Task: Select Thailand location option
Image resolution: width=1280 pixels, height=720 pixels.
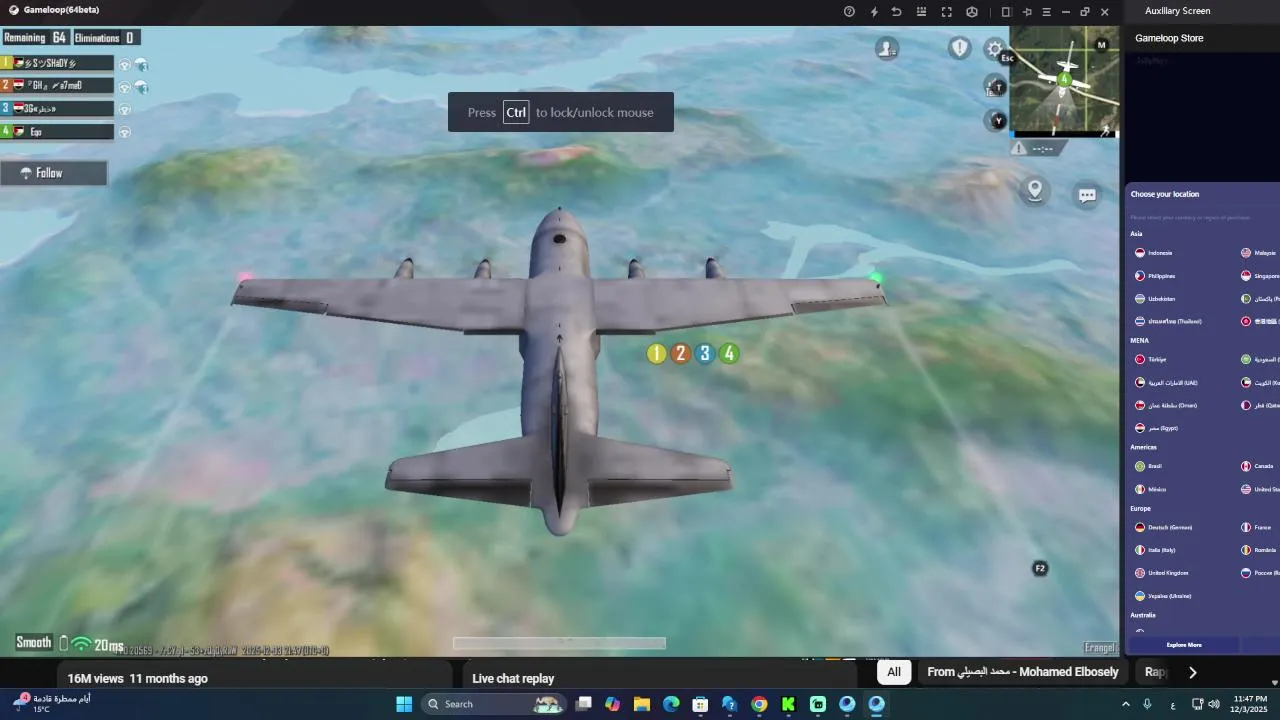Action: (x=1168, y=321)
